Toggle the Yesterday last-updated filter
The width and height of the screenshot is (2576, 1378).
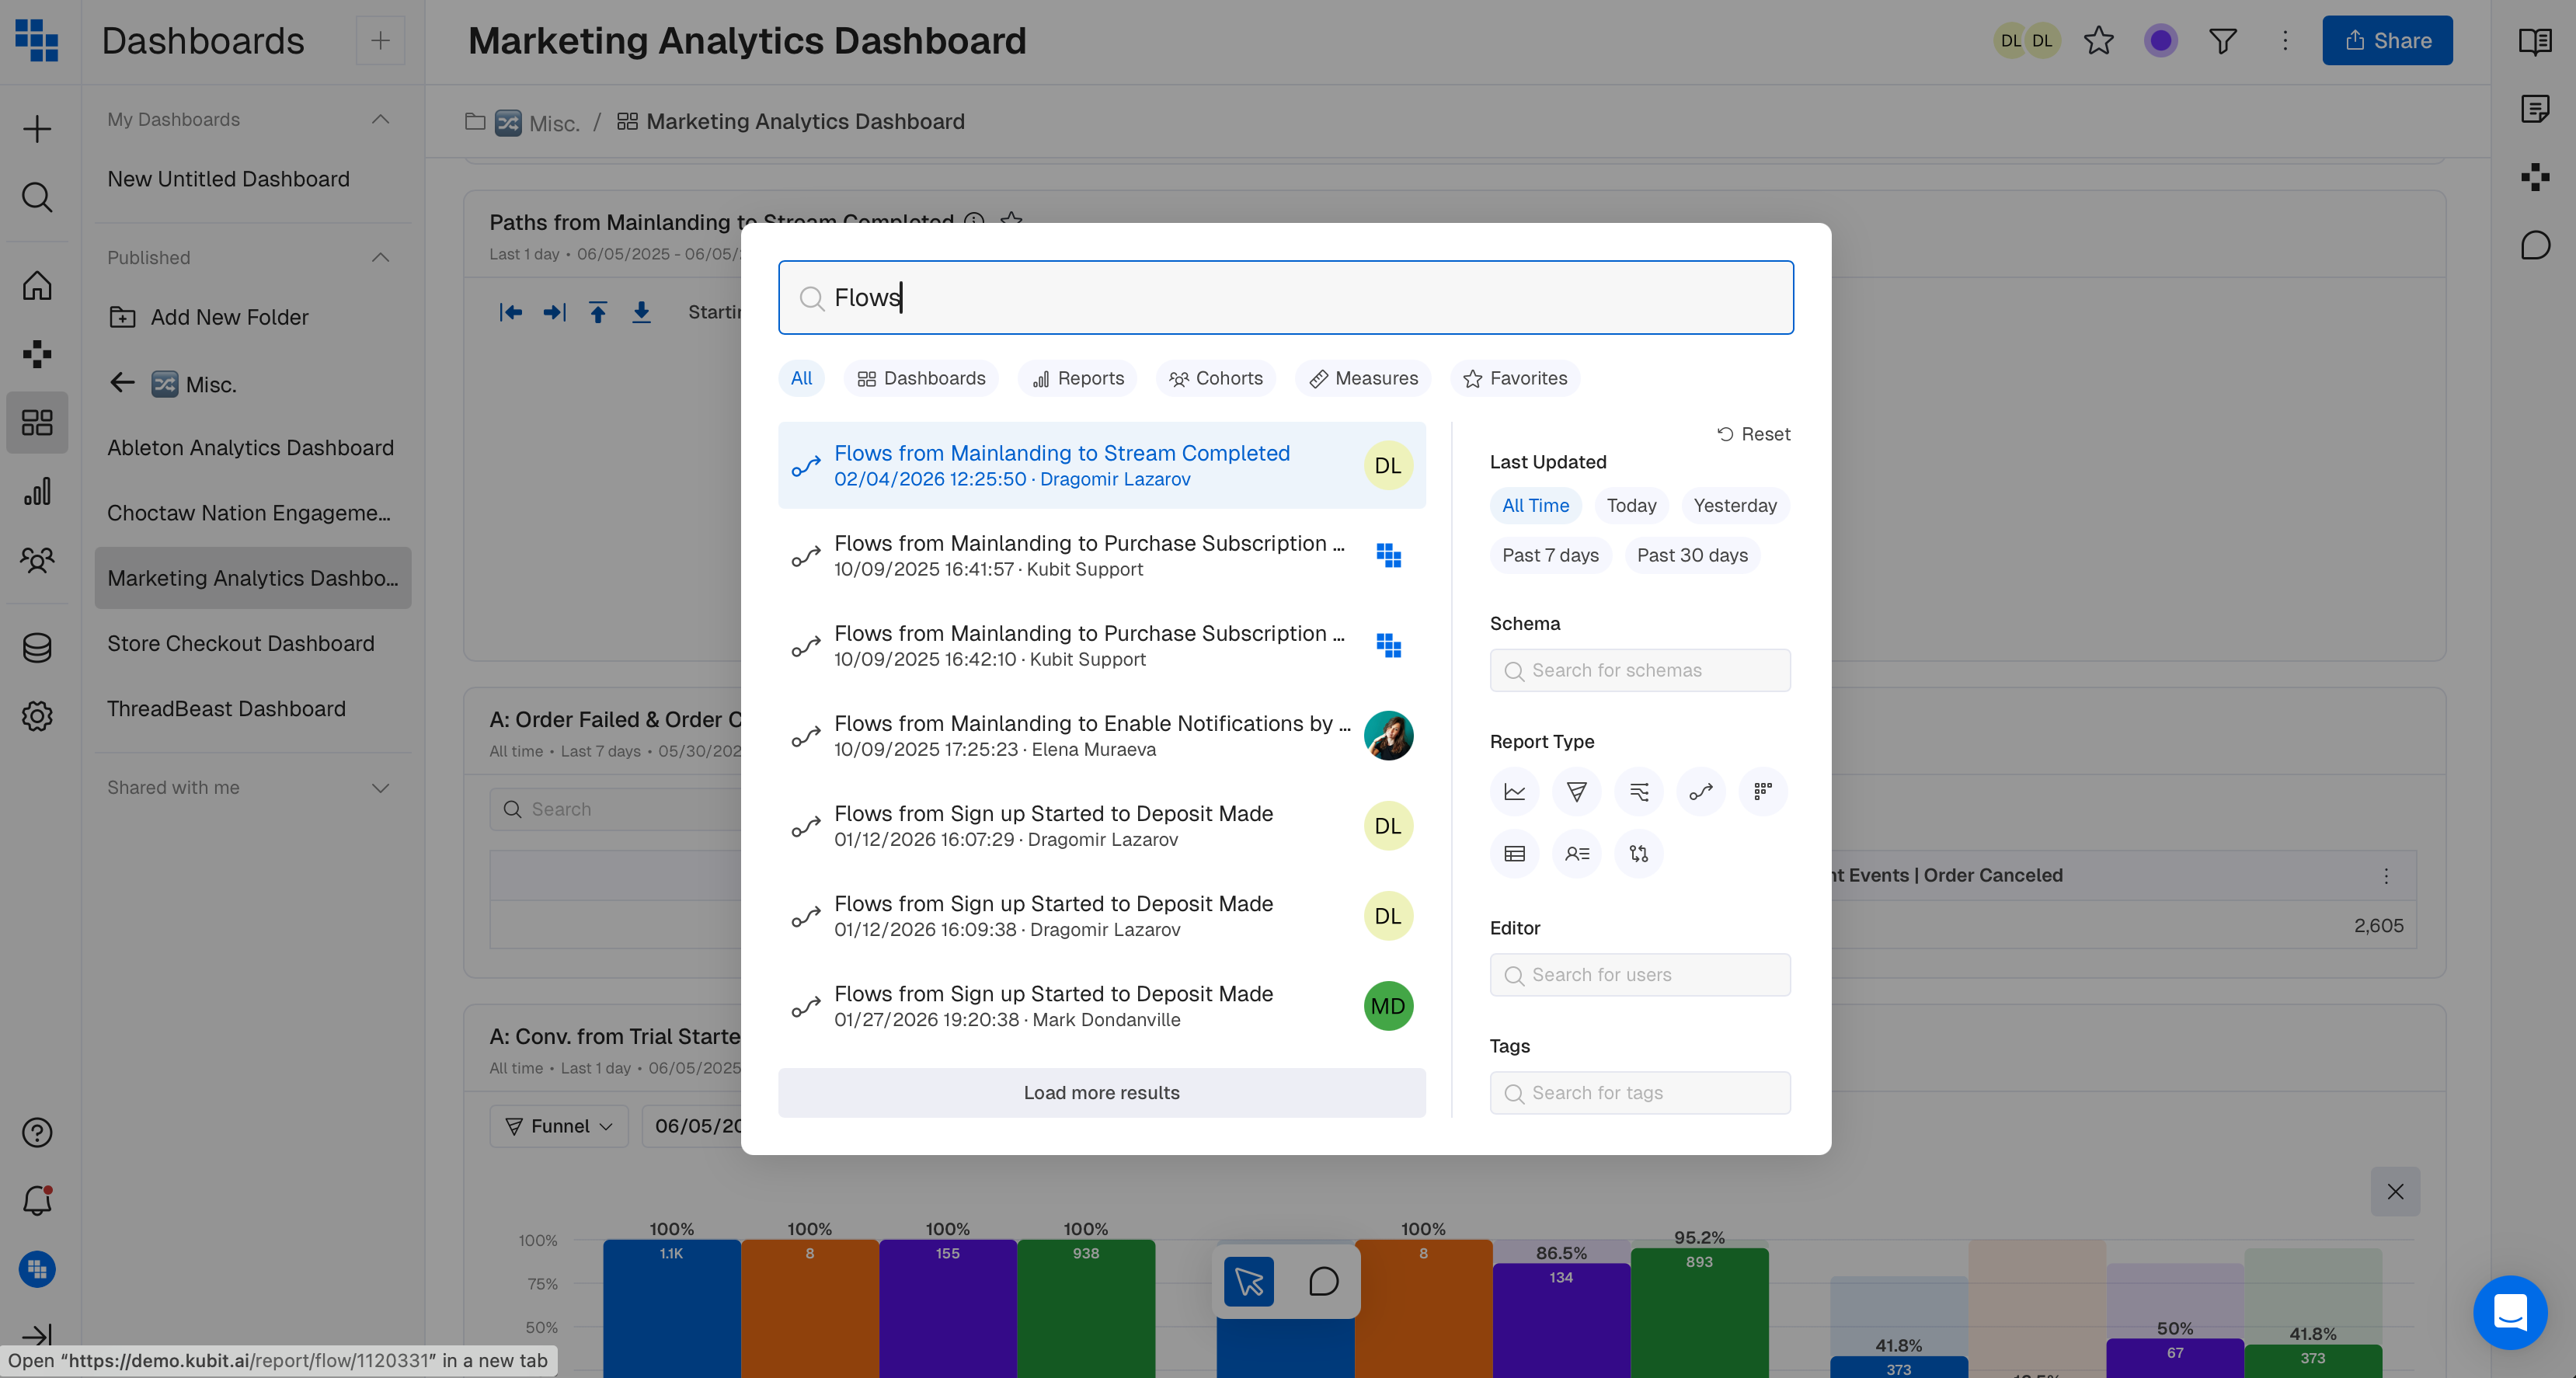[x=1734, y=506]
